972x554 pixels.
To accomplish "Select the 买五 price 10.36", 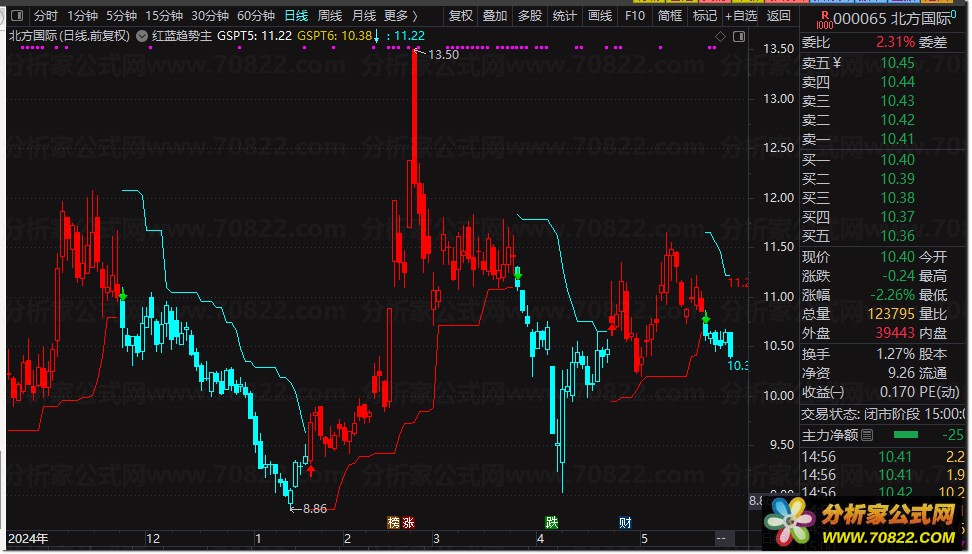I will (x=897, y=235).
